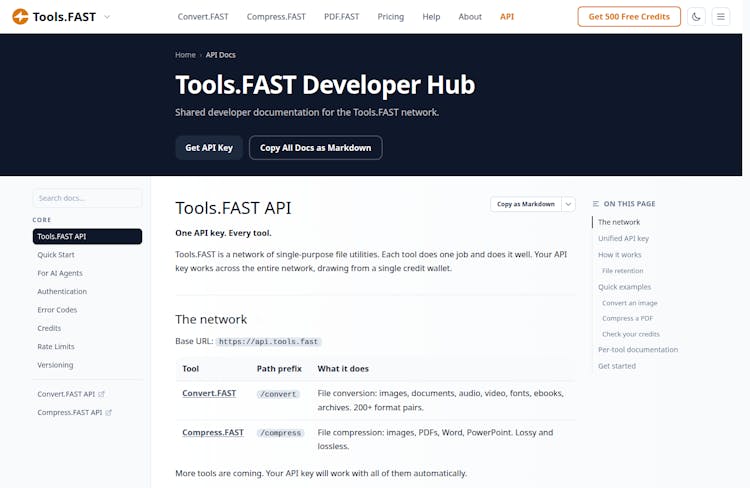750x488 pixels.
Task: Click external link icon beside Convert.FAST API
Action: coord(101,394)
